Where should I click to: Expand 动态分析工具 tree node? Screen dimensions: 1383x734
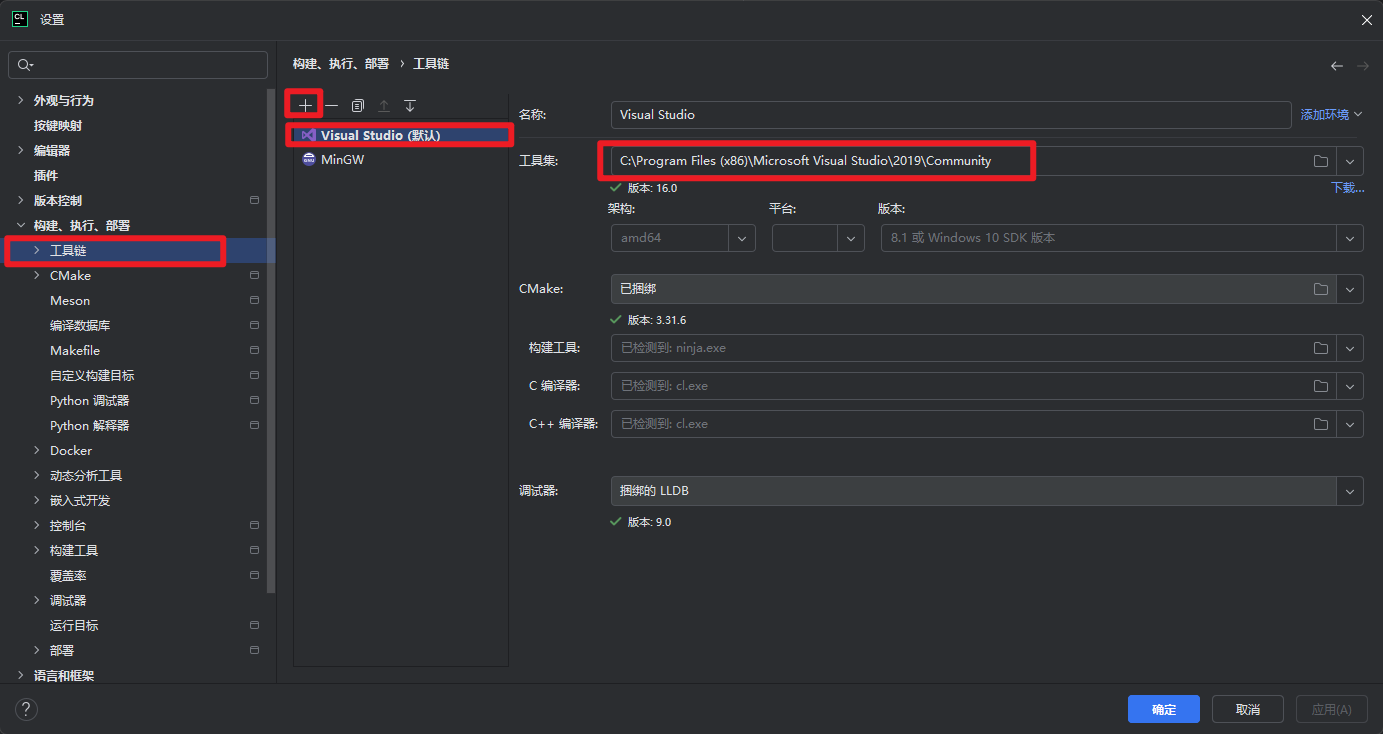37,476
